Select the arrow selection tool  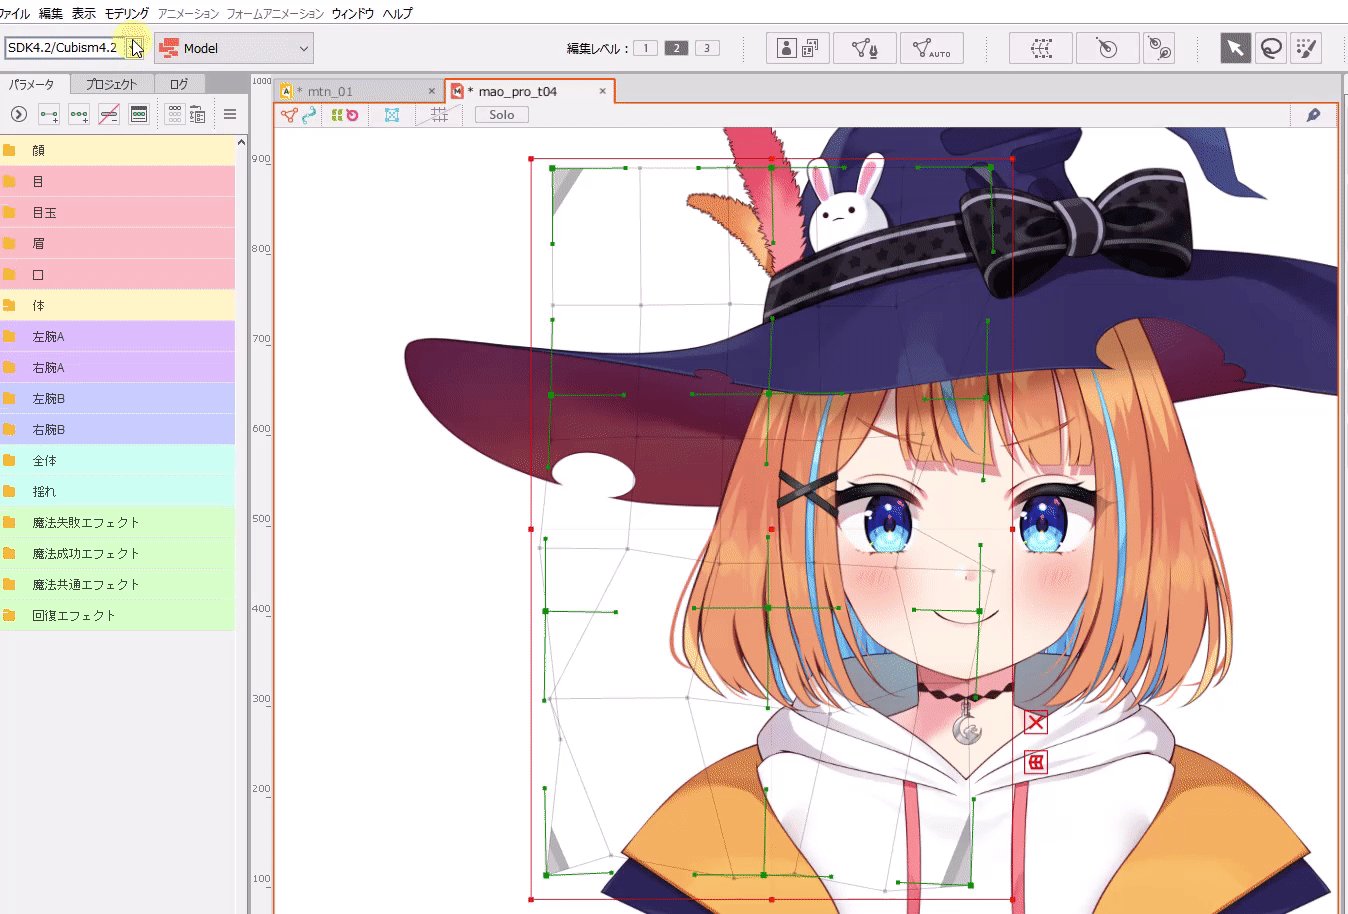1235,47
